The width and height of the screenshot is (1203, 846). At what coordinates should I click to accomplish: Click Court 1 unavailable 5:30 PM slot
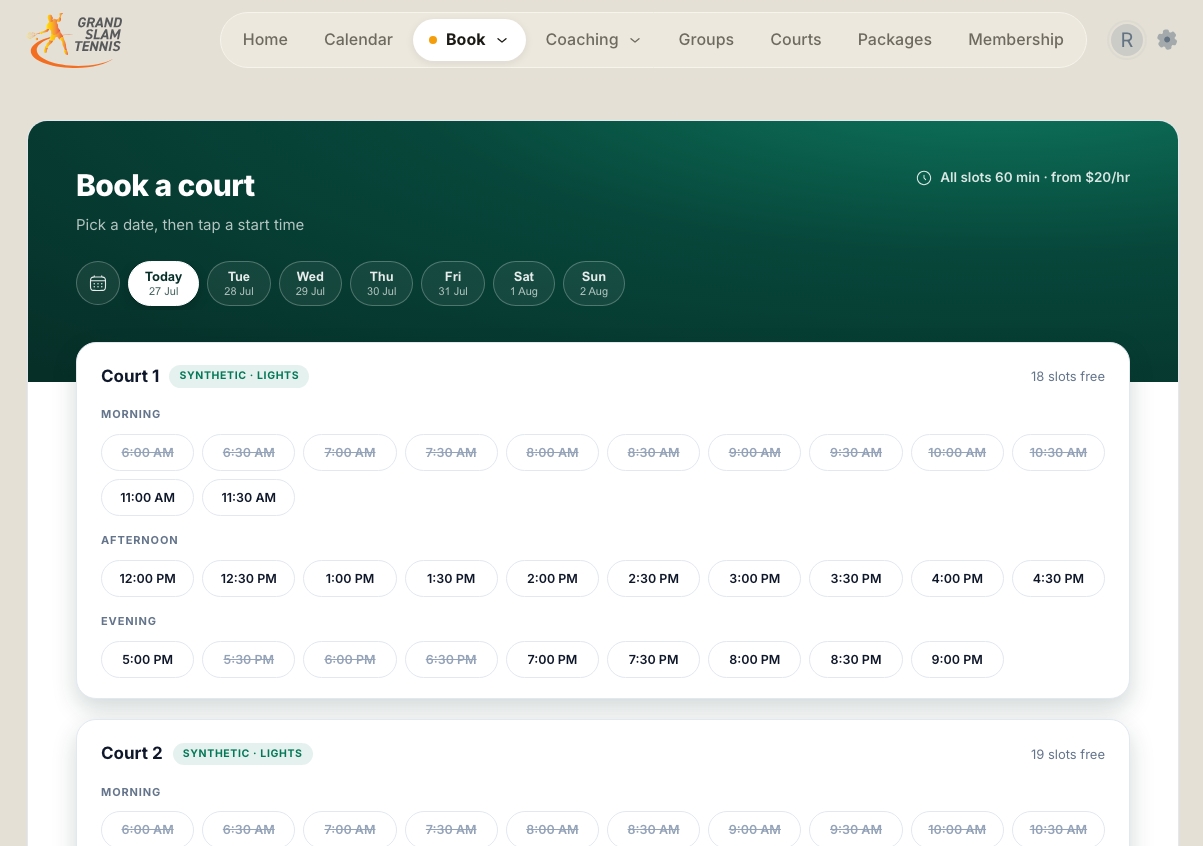point(248,659)
